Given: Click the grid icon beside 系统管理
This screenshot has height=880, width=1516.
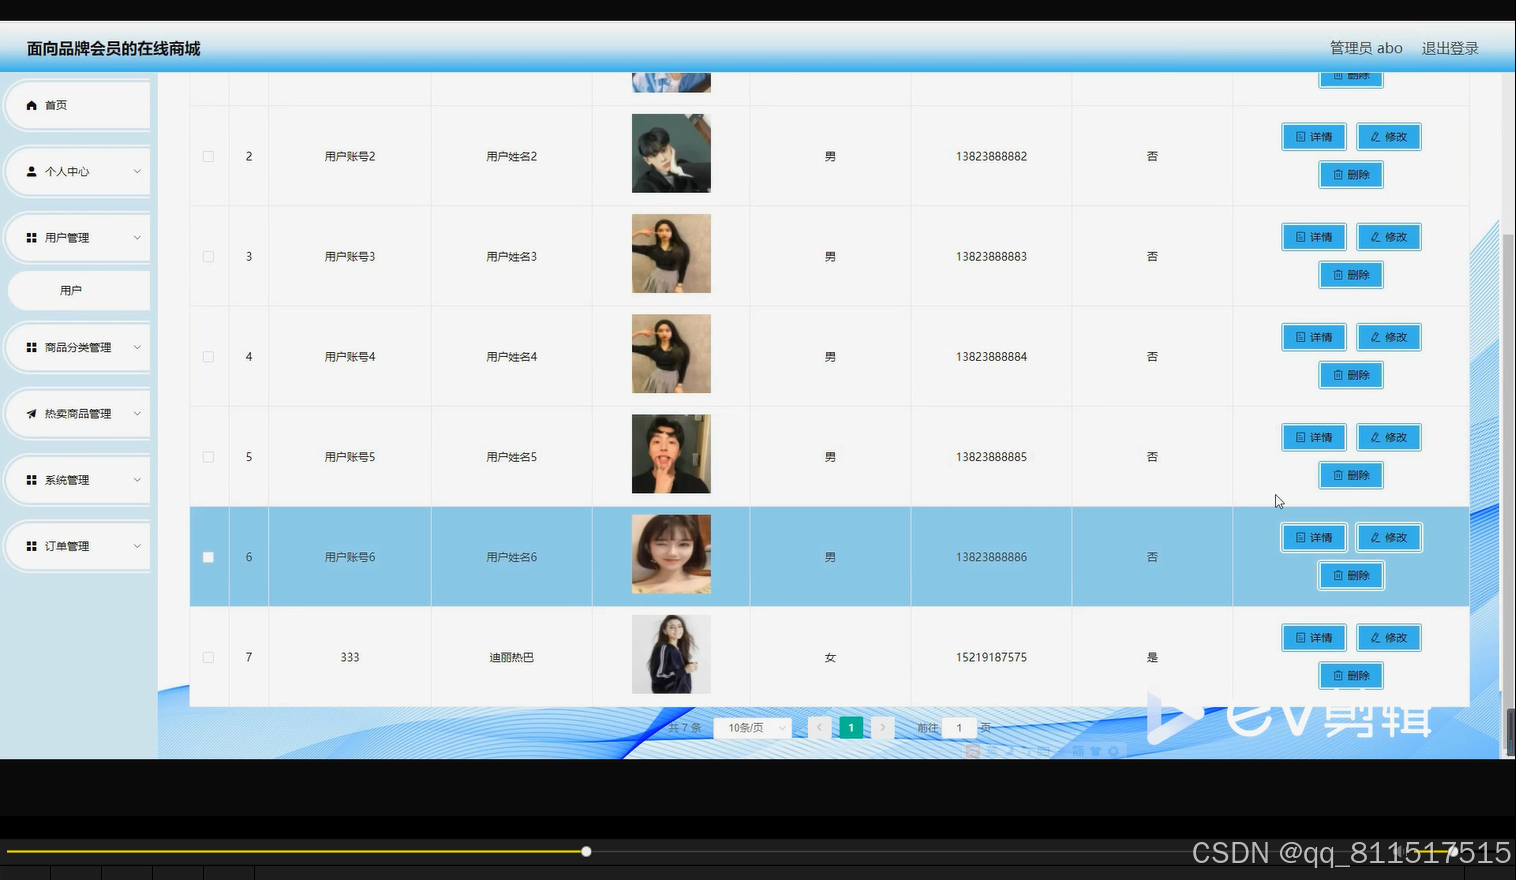Looking at the screenshot, I should coord(31,480).
